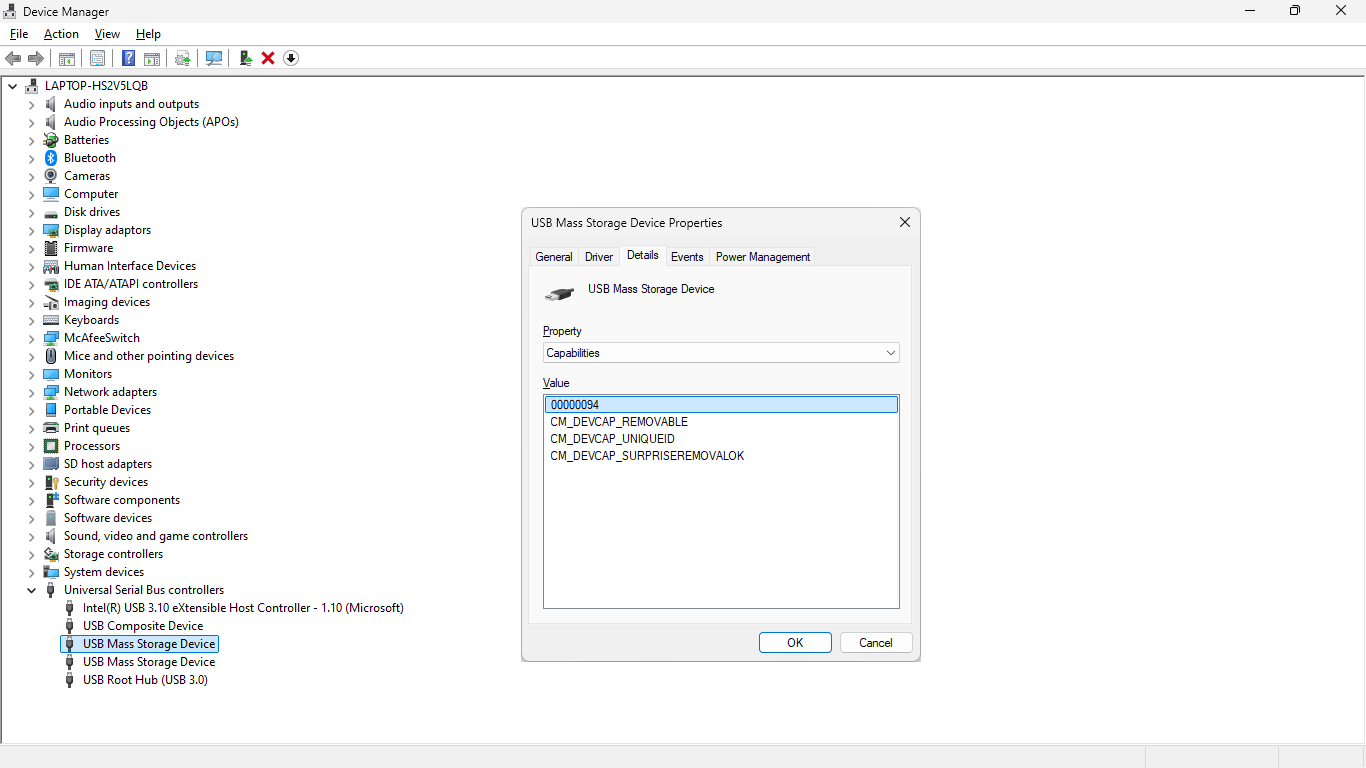Switch to the Events tab
This screenshot has width=1366, height=768.
click(x=687, y=257)
